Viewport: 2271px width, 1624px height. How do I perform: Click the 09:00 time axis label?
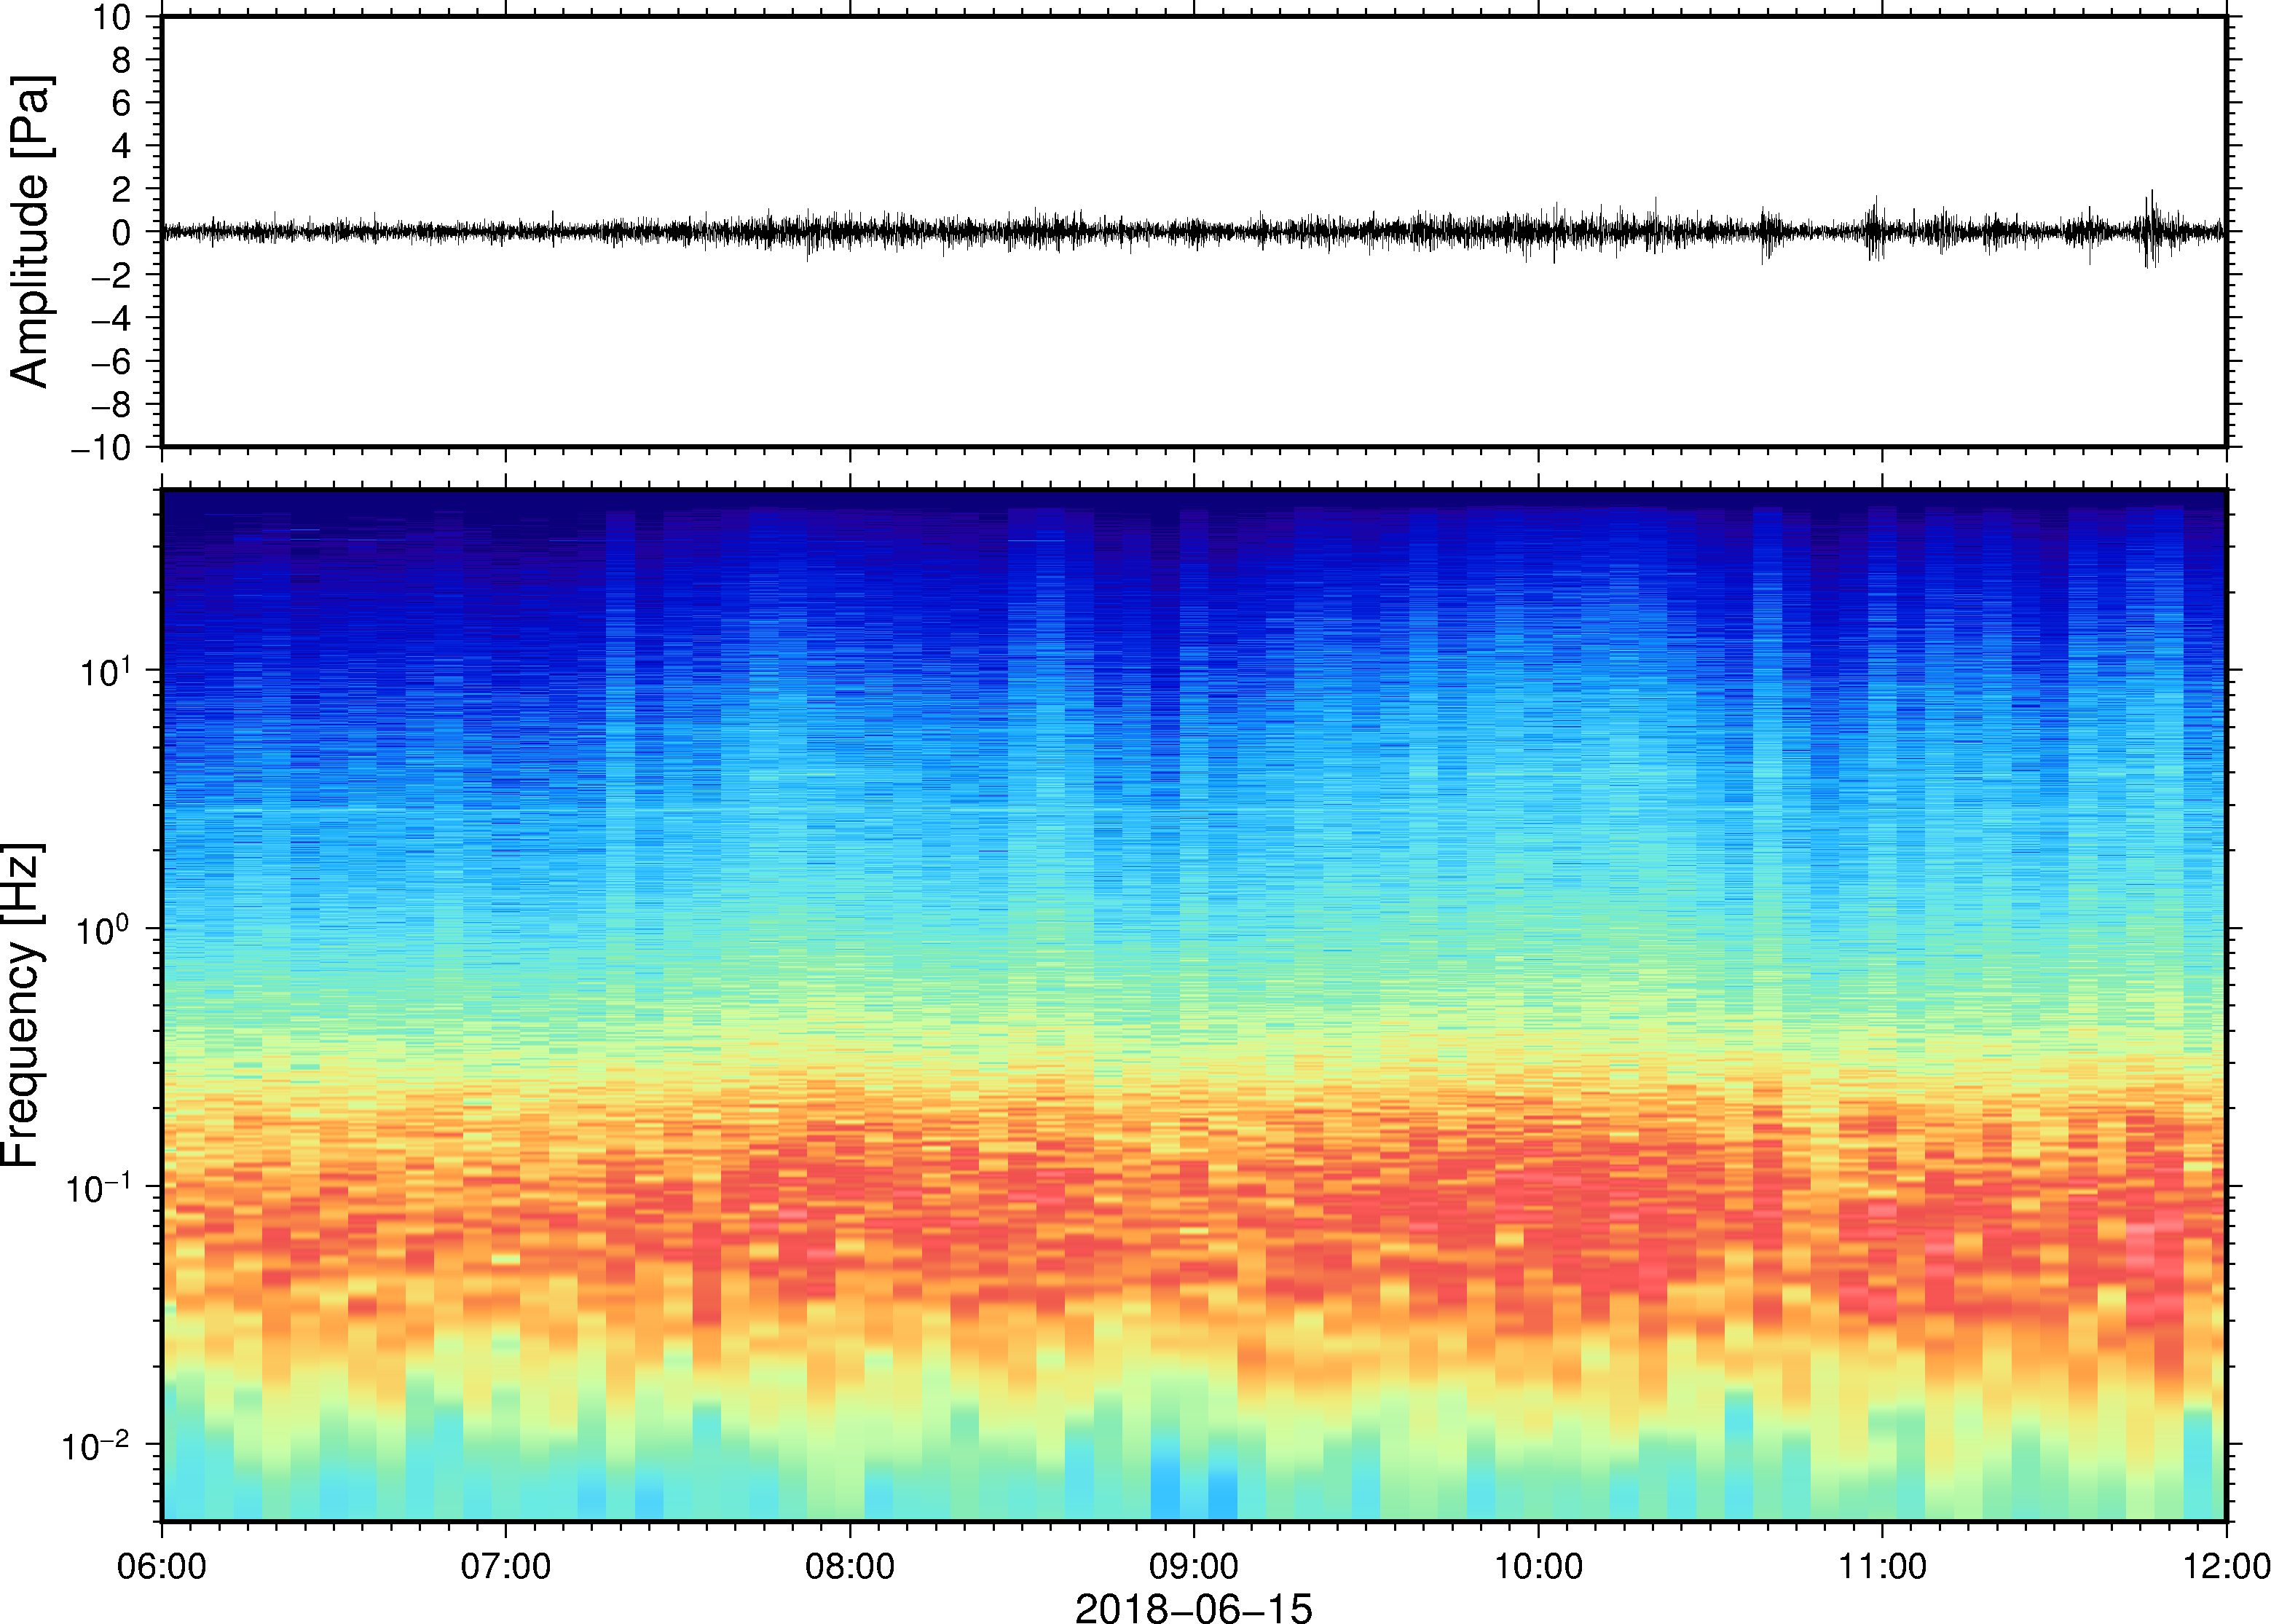click(1194, 1566)
